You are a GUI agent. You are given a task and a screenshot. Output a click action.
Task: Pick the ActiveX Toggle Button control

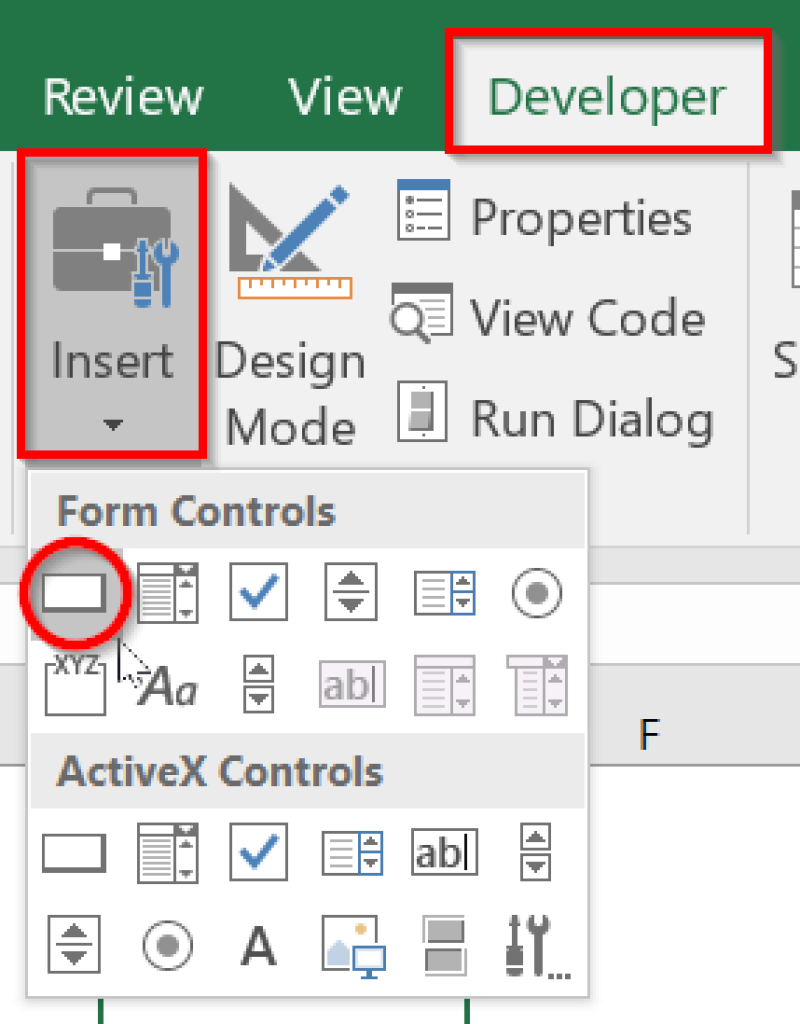tap(443, 944)
